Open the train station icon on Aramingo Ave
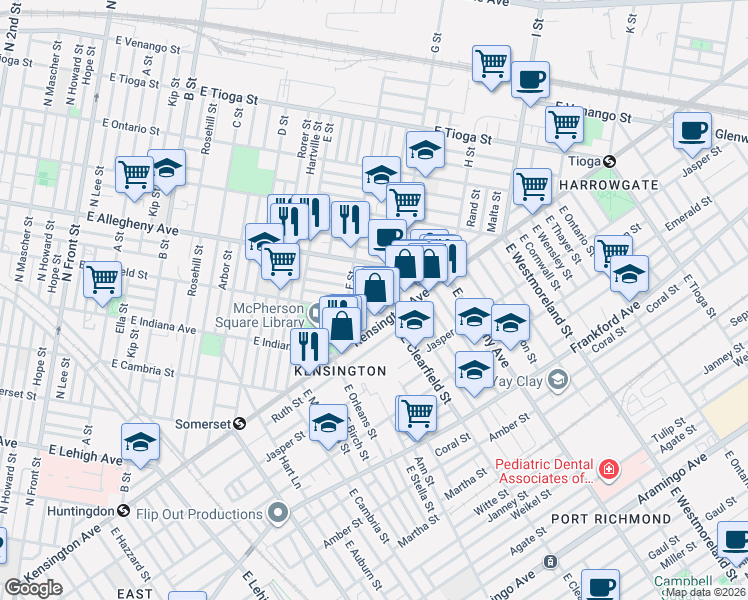The width and height of the screenshot is (748, 600). point(551,561)
